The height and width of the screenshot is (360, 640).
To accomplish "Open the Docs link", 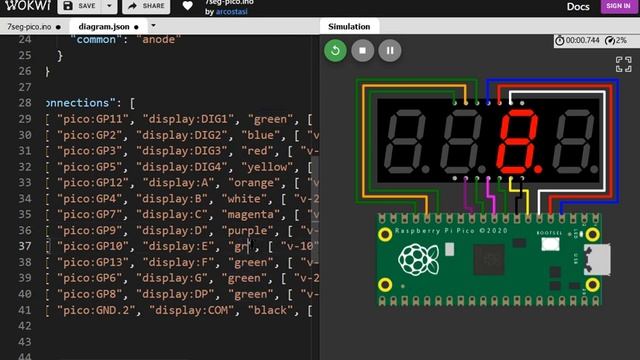I will click(578, 7).
